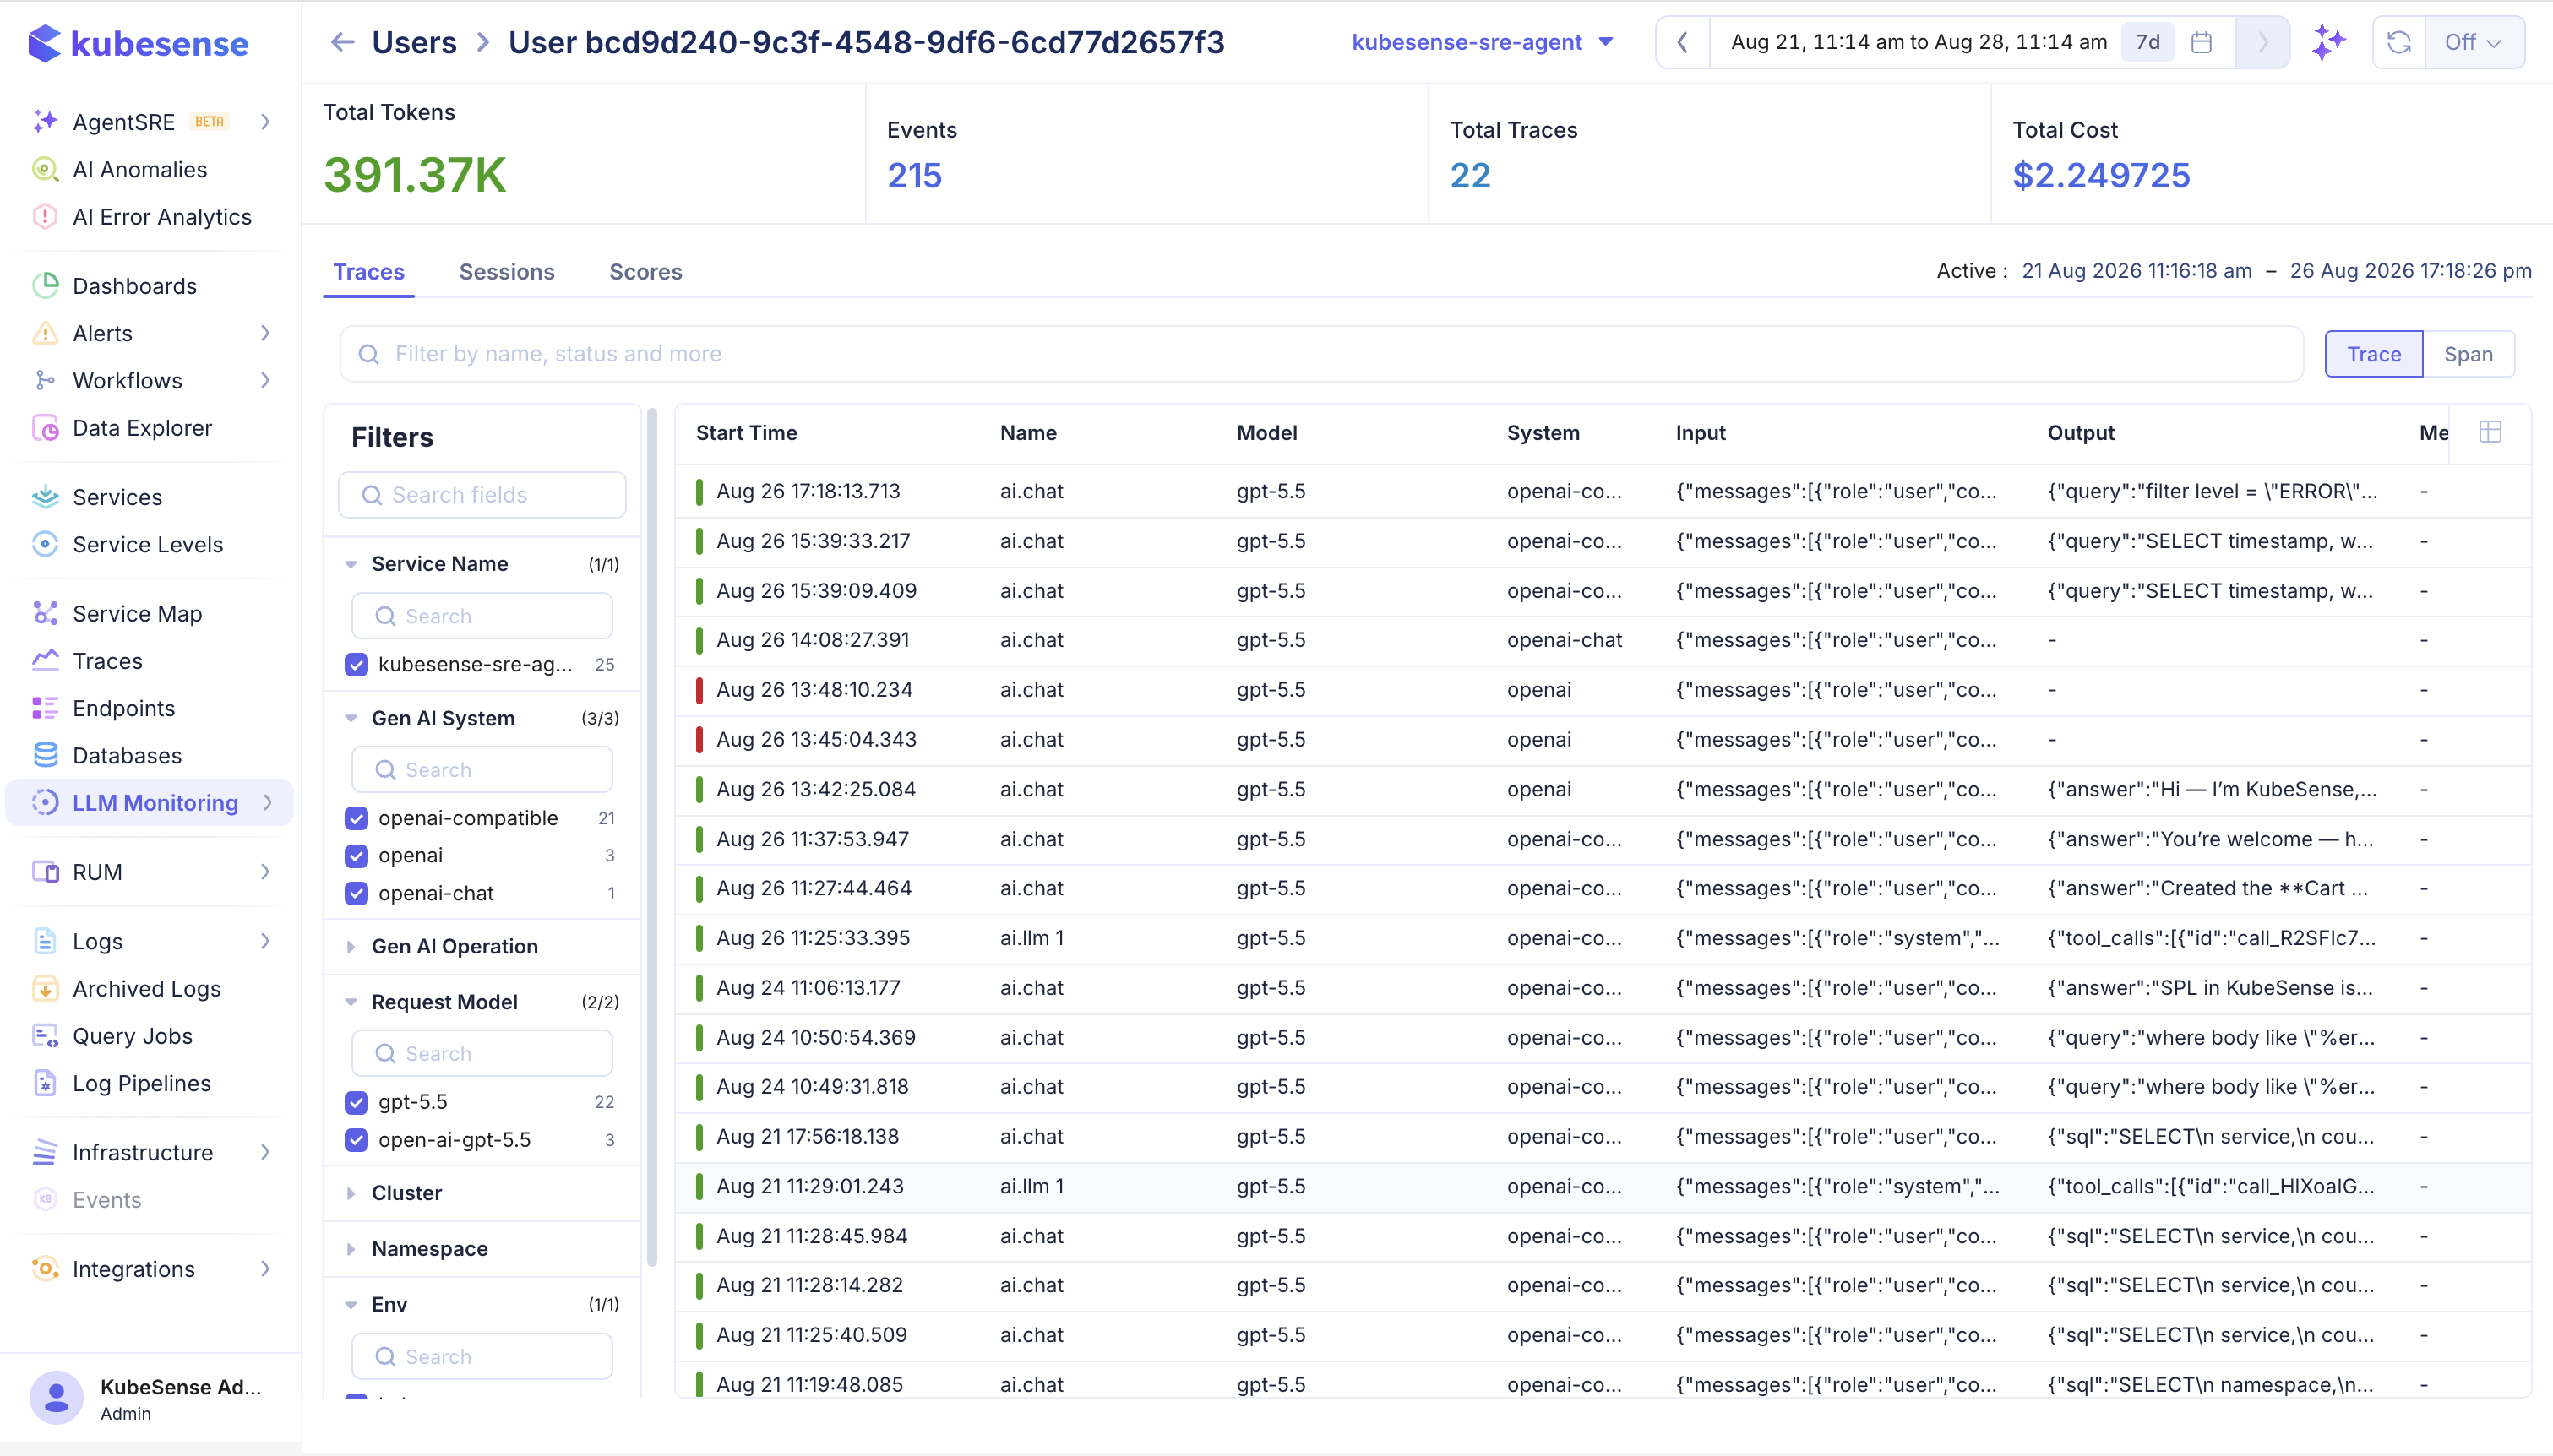This screenshot has width=2553, height=1456.
Task: Uncheck kubesense-sre-agent service filter
Action: [x=357, y=664]
